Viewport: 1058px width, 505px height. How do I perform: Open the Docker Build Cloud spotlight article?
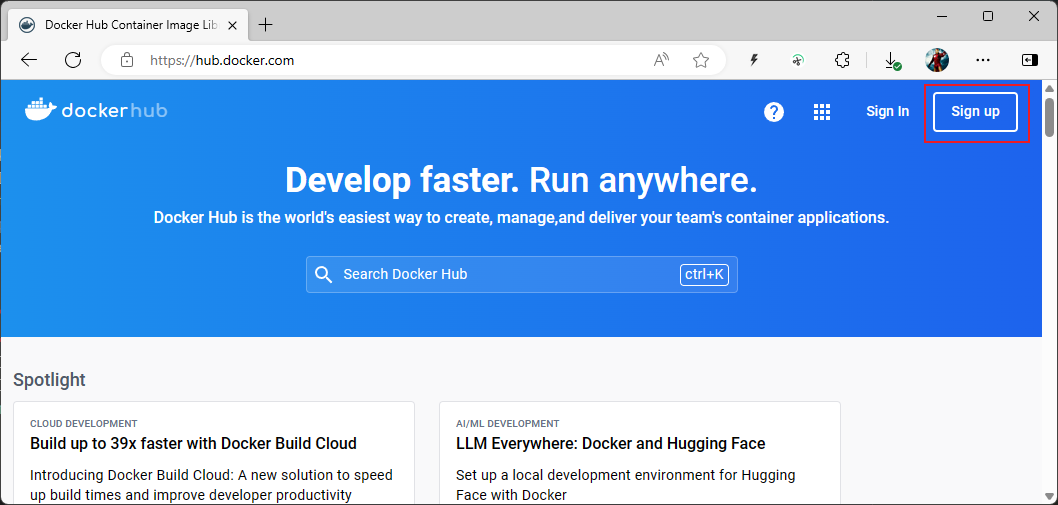coord(193,443)
